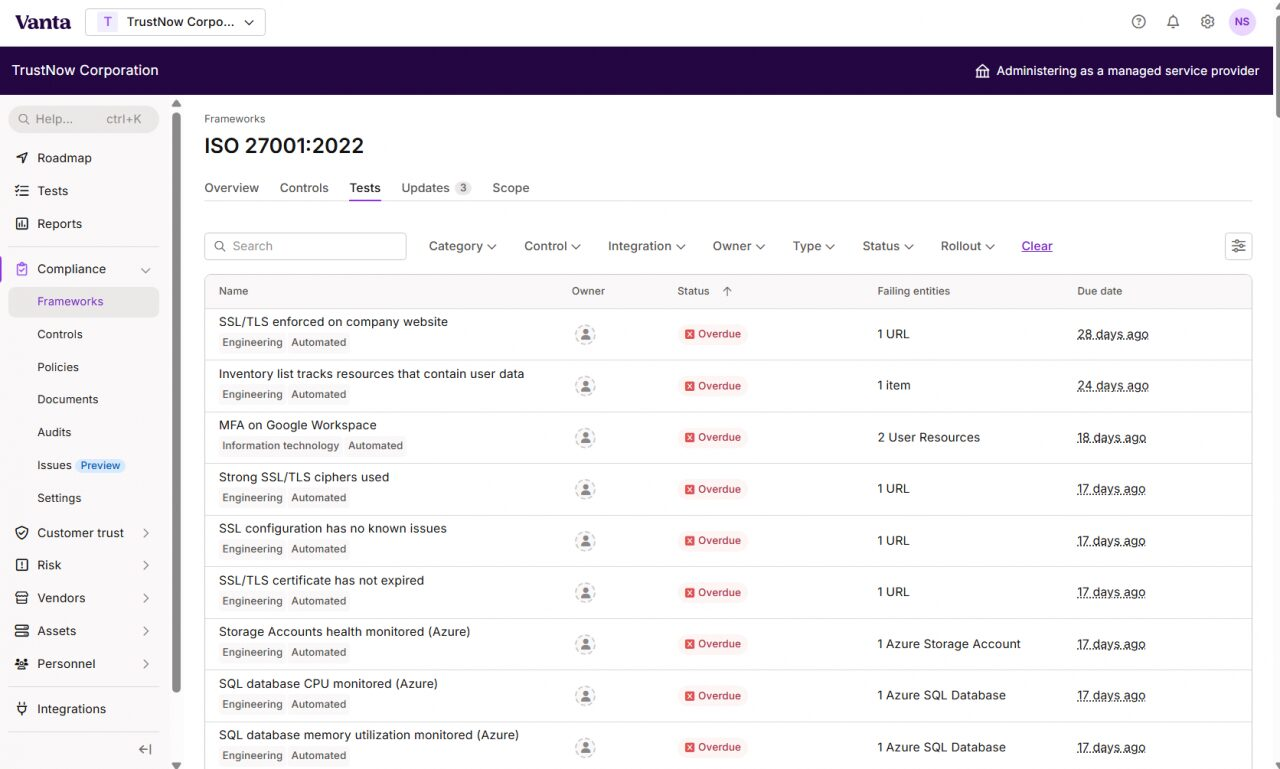The width and height of the screenshot is (1280, 769).
Task: Click the Integrations plug icon
Action: coord(22,709)
